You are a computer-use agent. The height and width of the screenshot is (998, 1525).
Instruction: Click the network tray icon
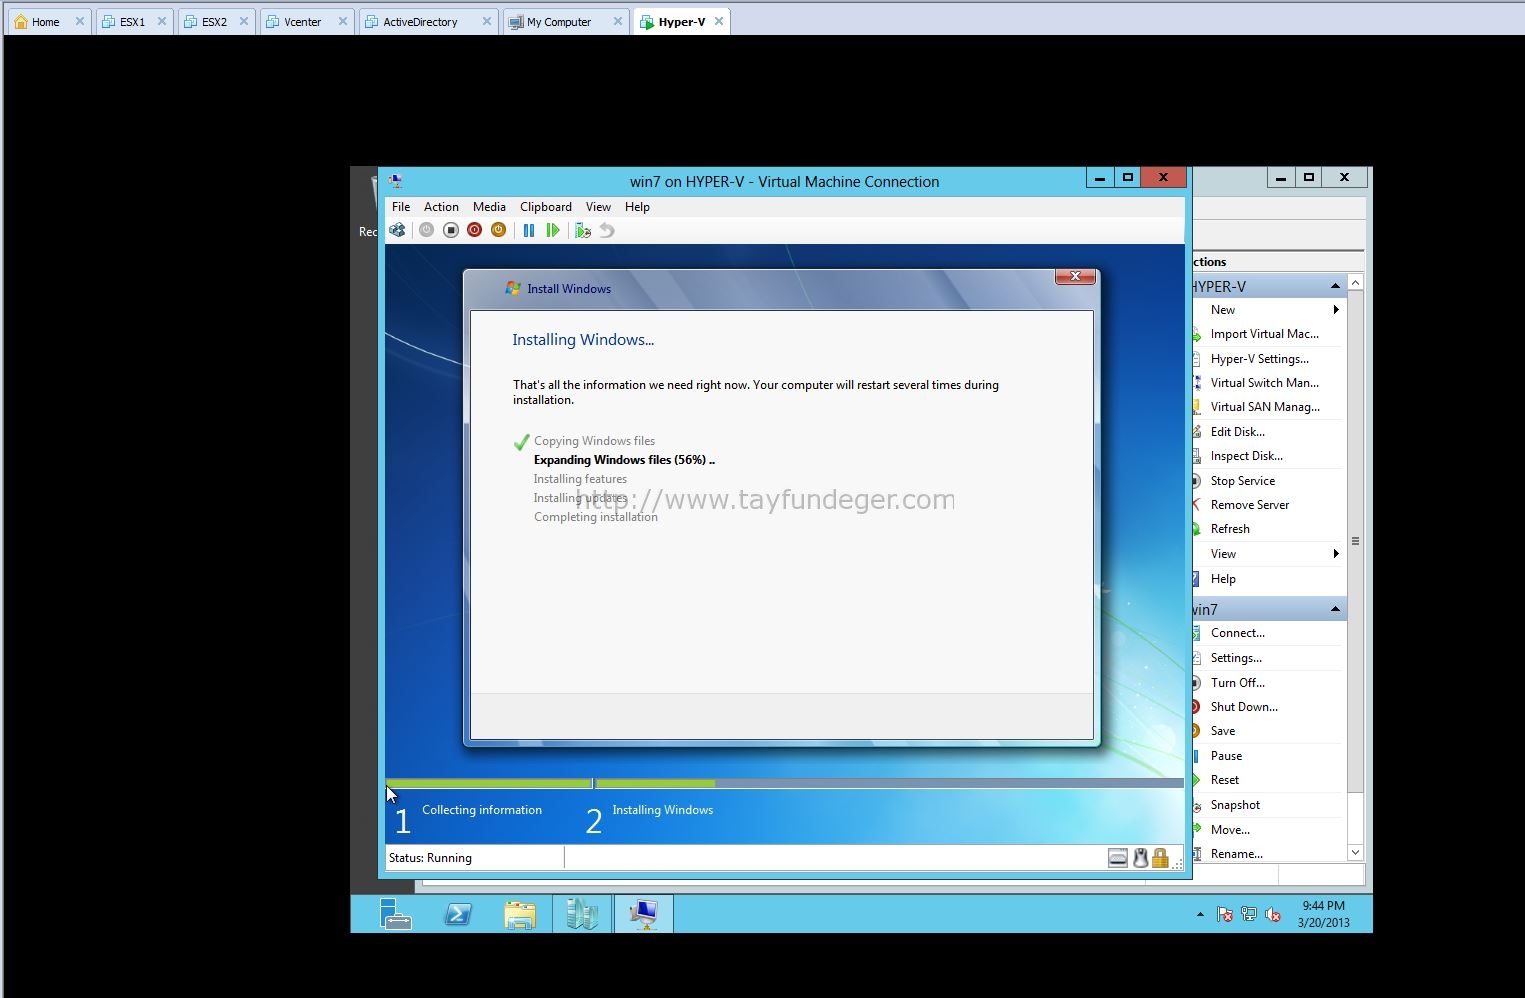pyautogui.click(x=1248, y=914)
